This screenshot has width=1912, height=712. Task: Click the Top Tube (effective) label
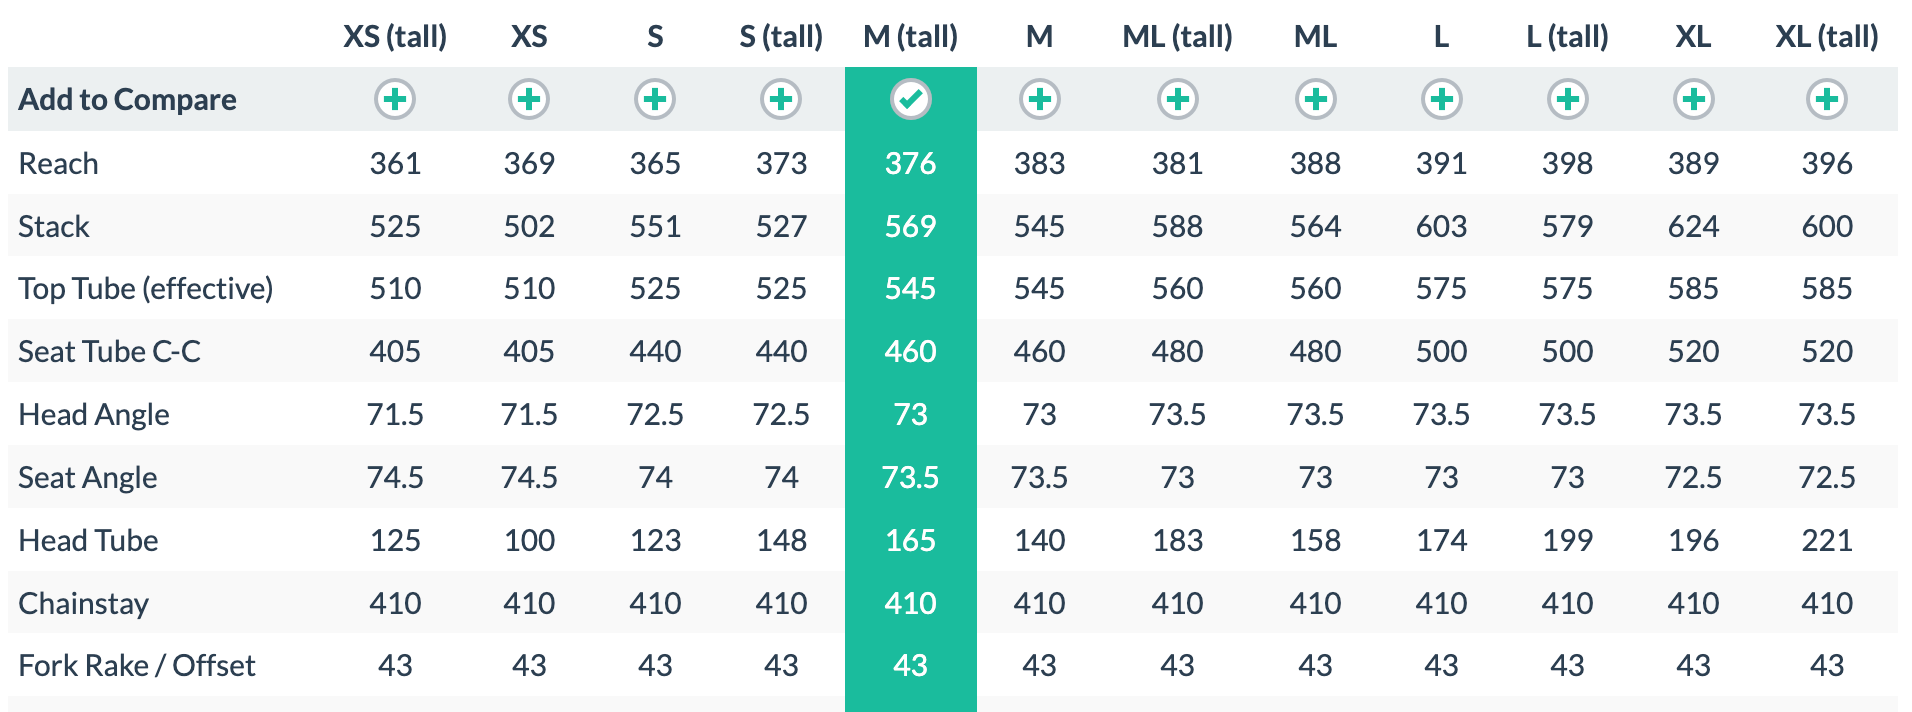point(146,289)
